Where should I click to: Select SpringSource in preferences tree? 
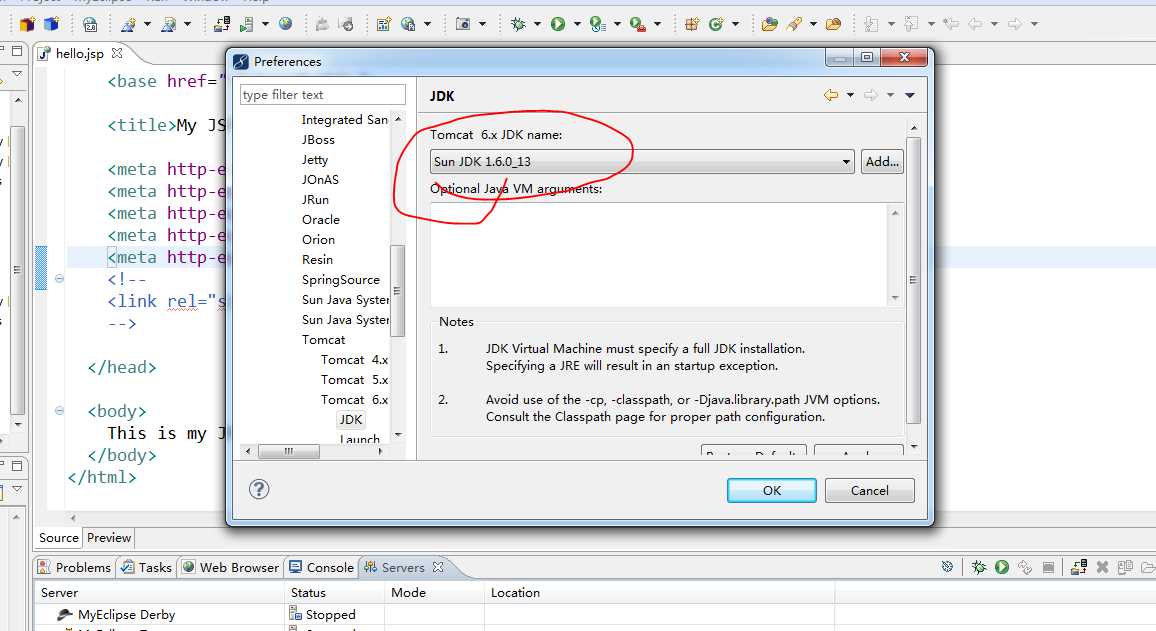point(341,279)
